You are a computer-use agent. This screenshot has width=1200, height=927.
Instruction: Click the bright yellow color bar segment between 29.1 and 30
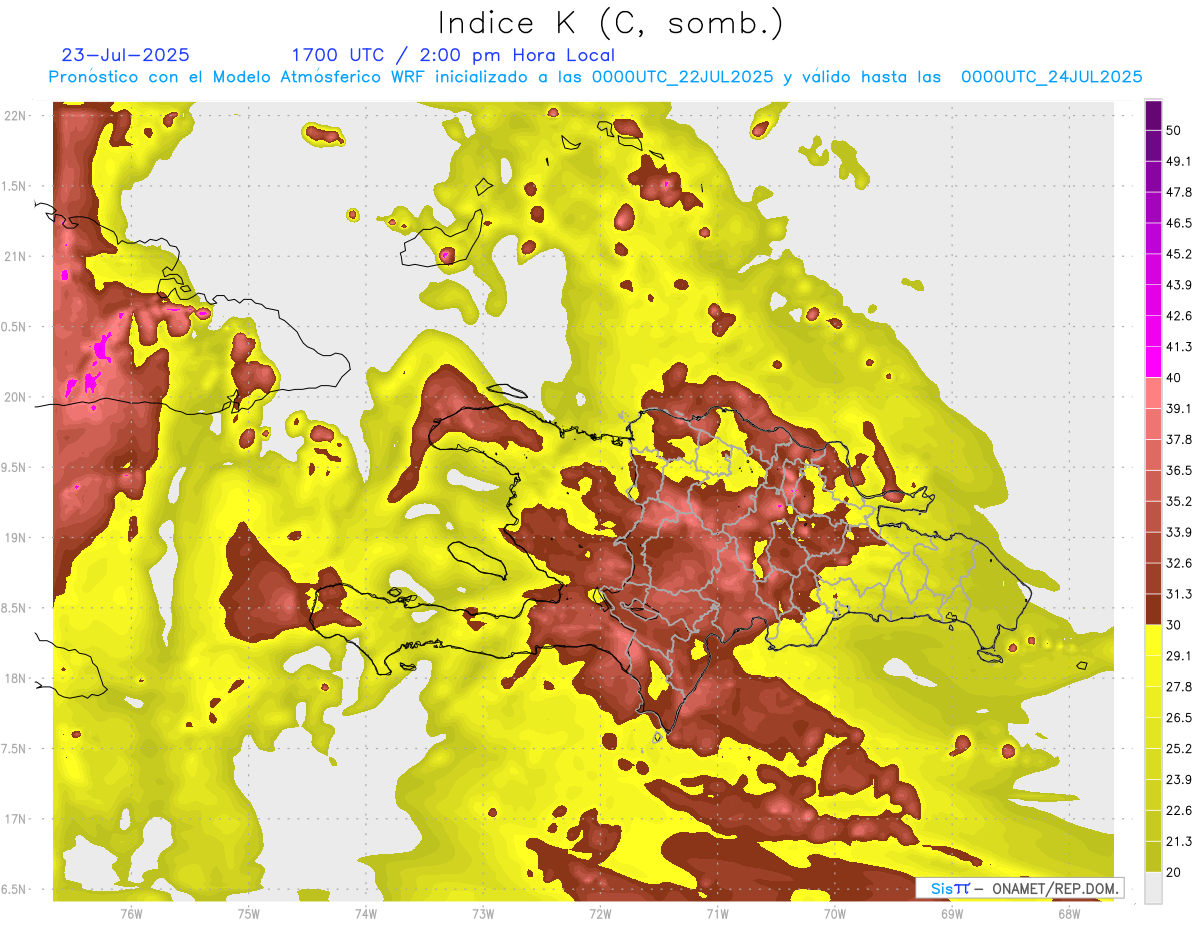point(1154,640)
